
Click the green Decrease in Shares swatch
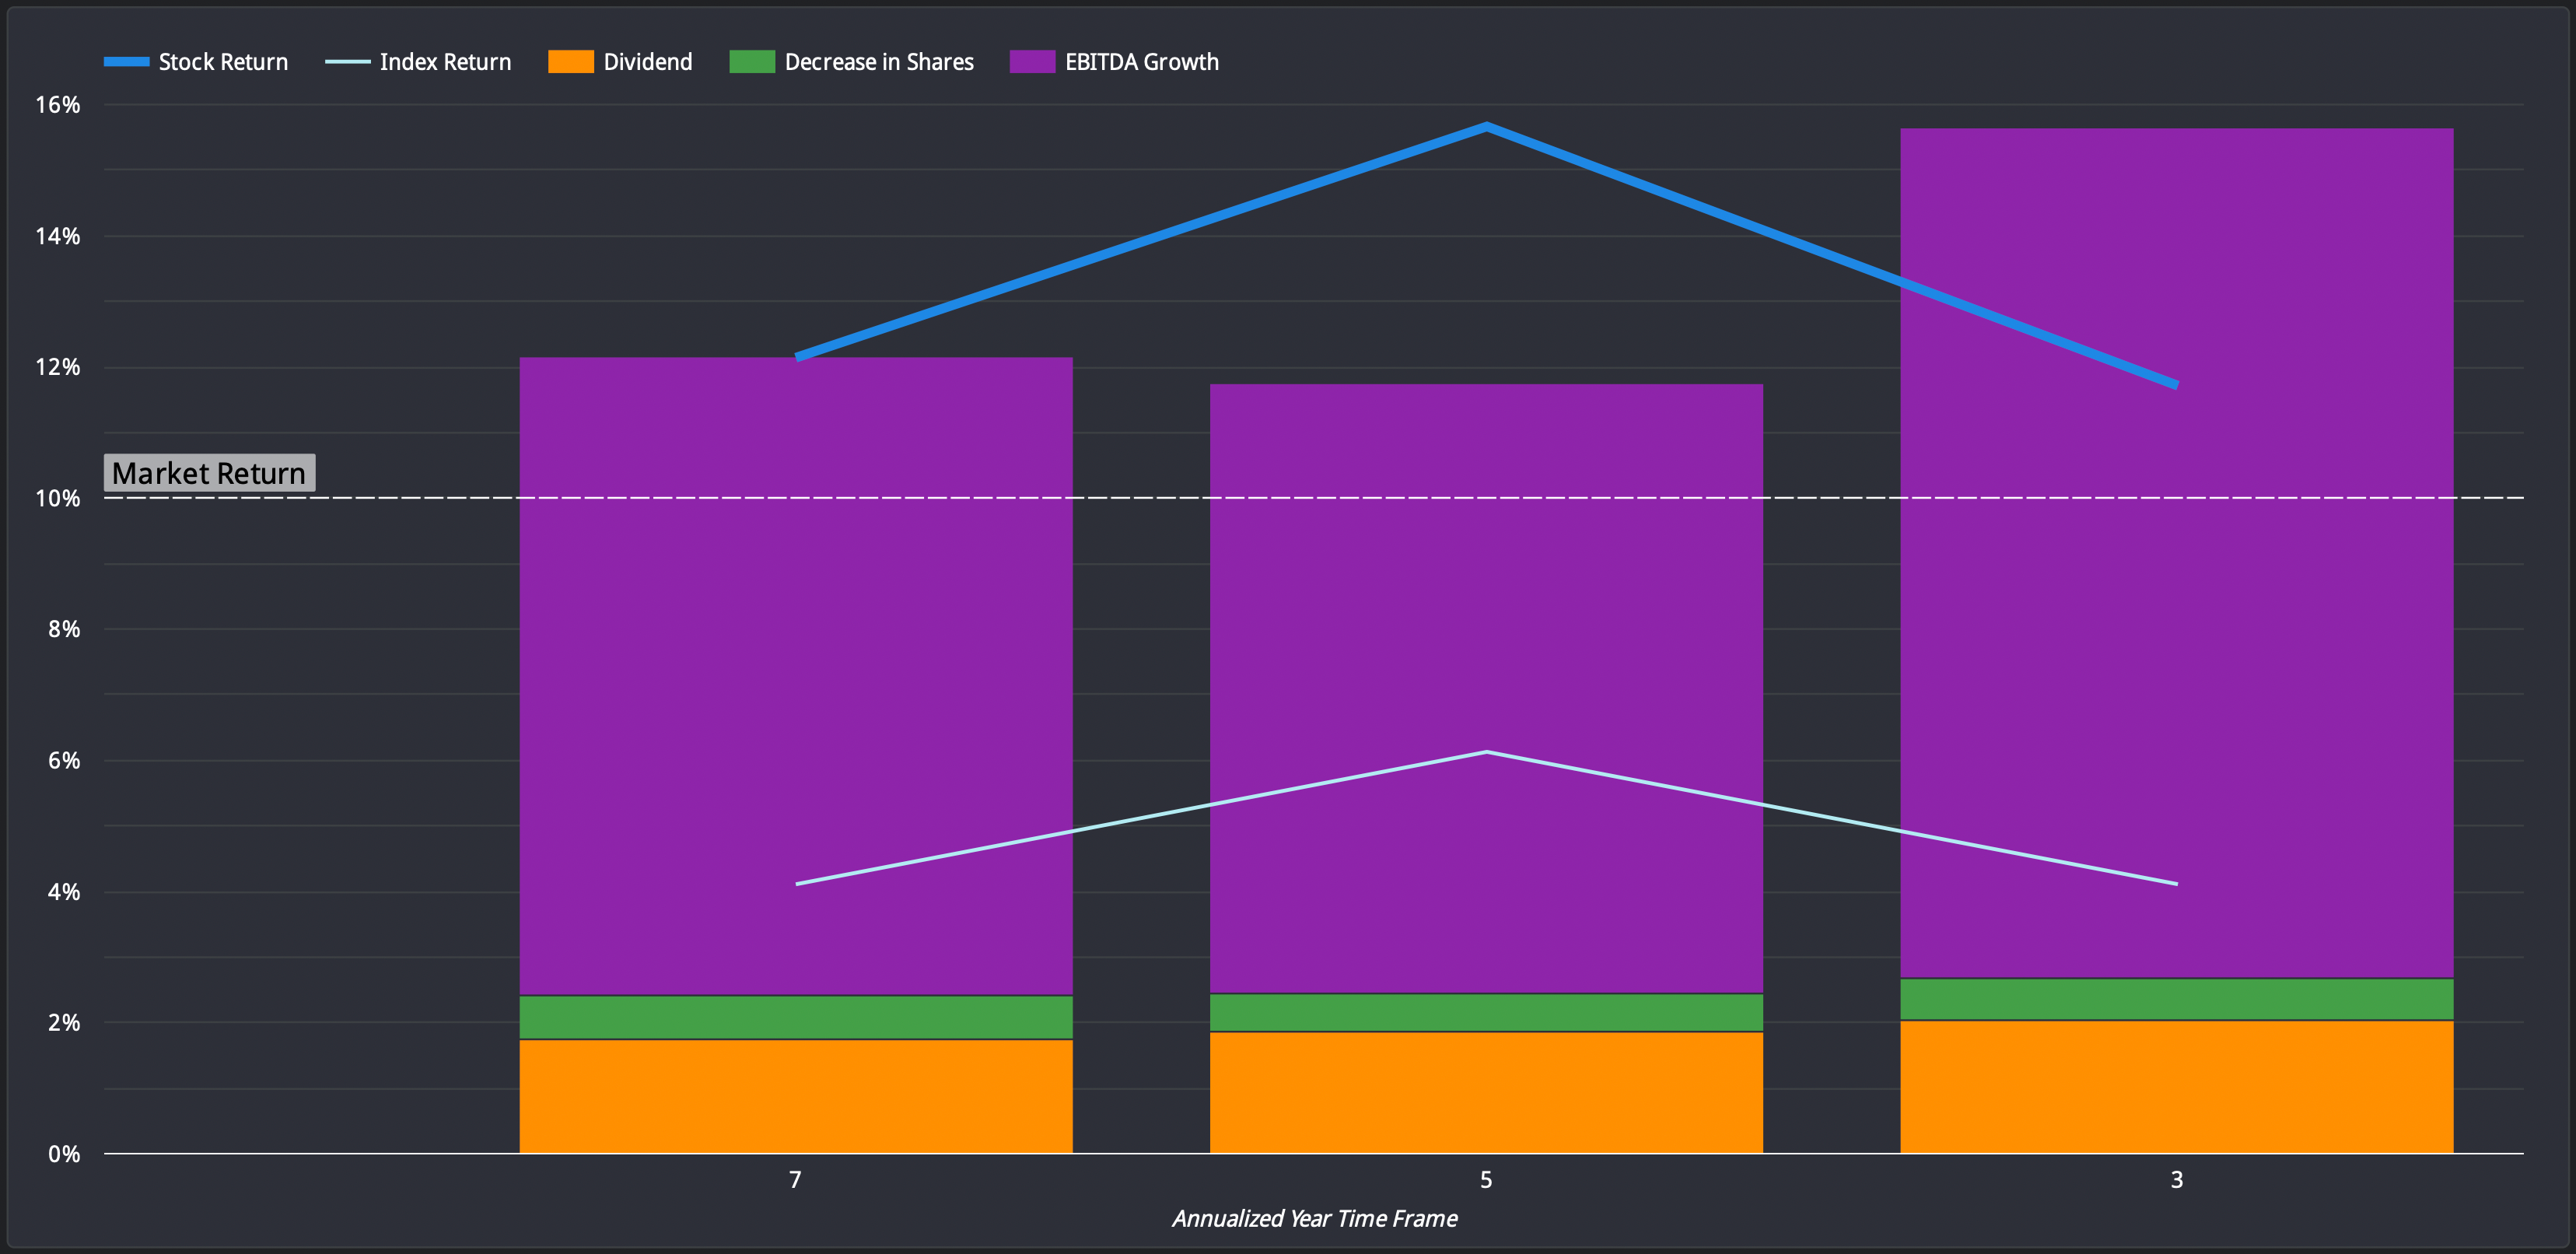click(x=752, y=62)
